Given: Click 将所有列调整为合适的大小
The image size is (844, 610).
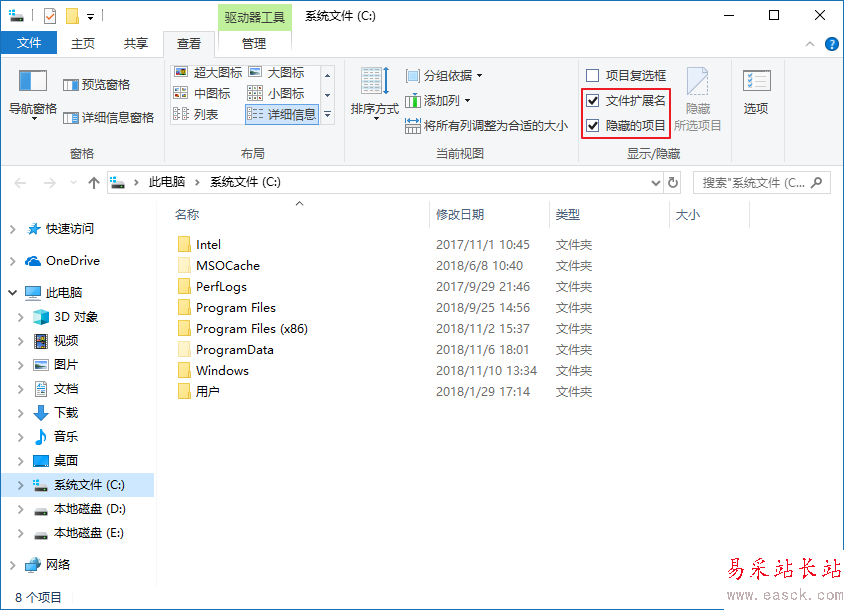Looking at the screenshot, I should (x=486, y=125).
